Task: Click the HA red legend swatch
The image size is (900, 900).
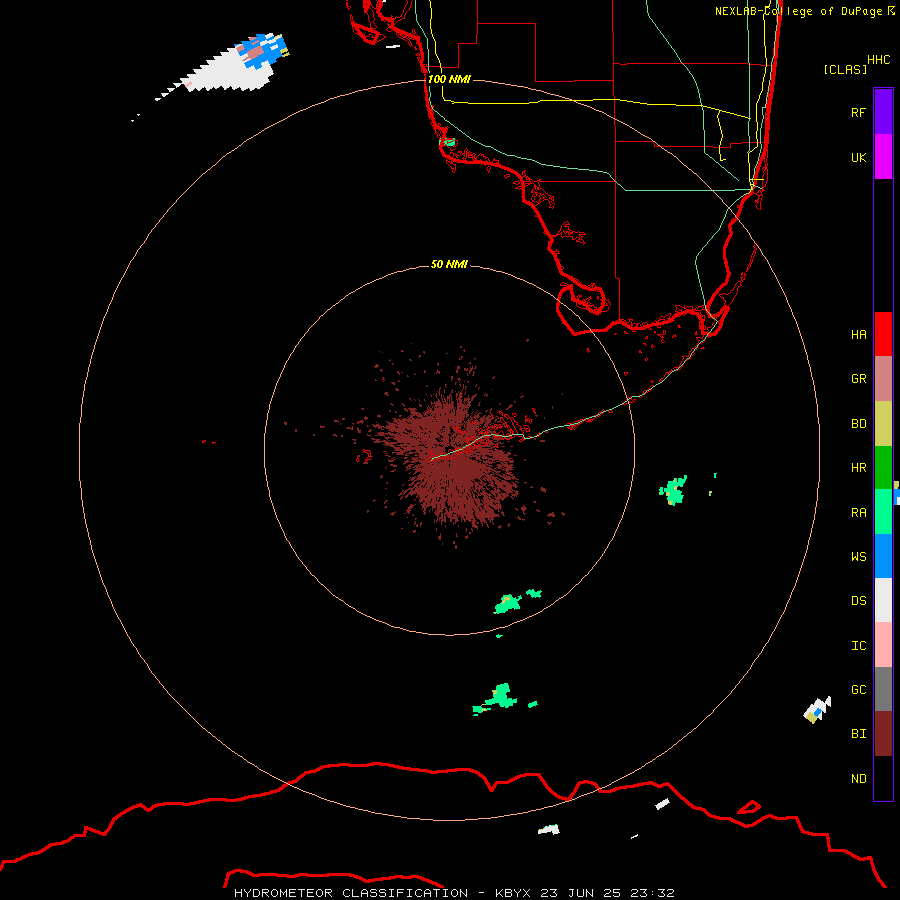Action: pos(883,334)
